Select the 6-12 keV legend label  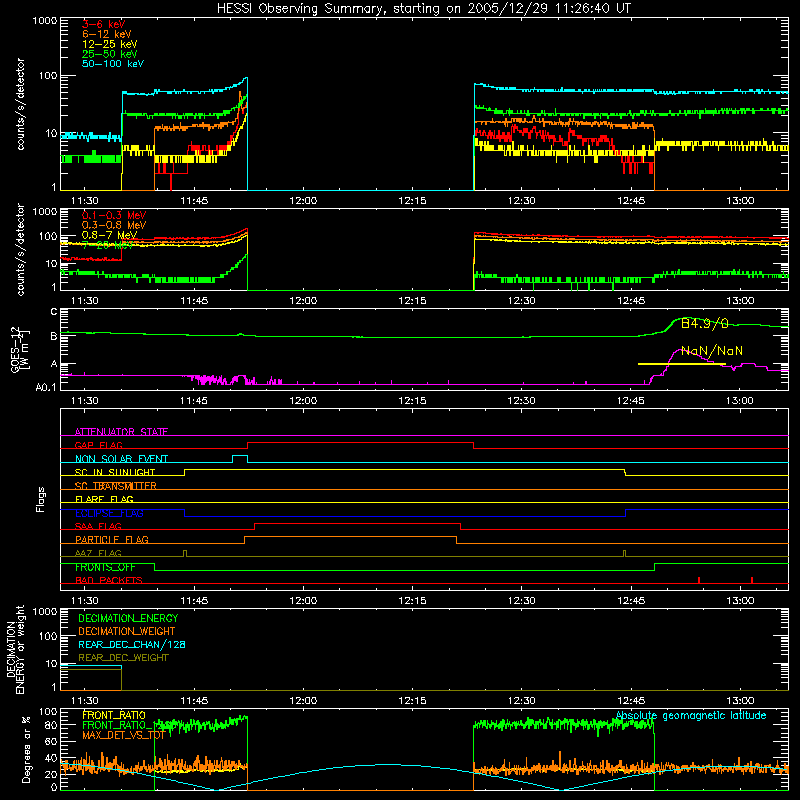coord(106,34)
